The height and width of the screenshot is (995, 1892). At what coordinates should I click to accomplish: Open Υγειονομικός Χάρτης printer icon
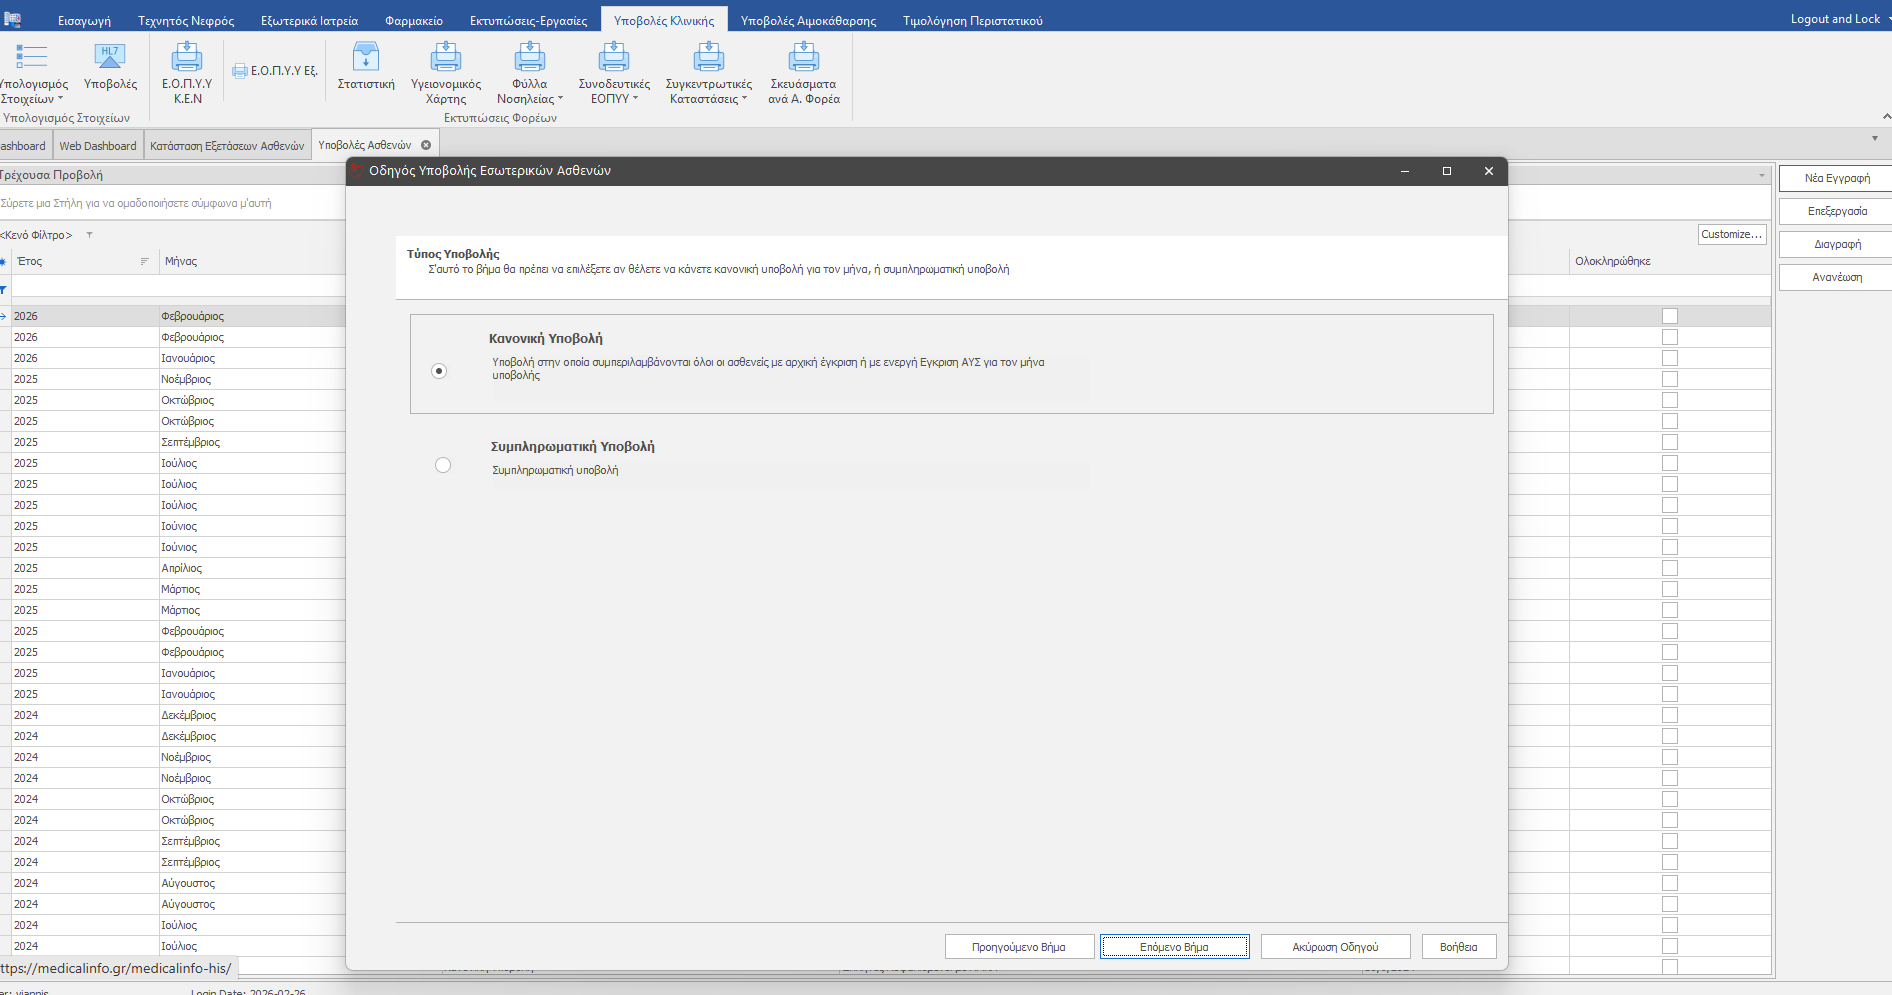446,58
